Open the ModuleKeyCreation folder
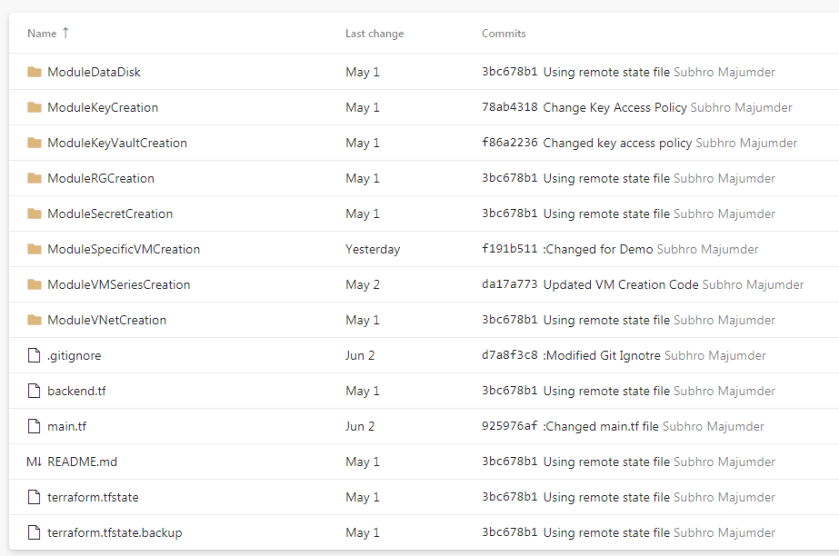This screenshot has width=839, height=556. (102, 108)
